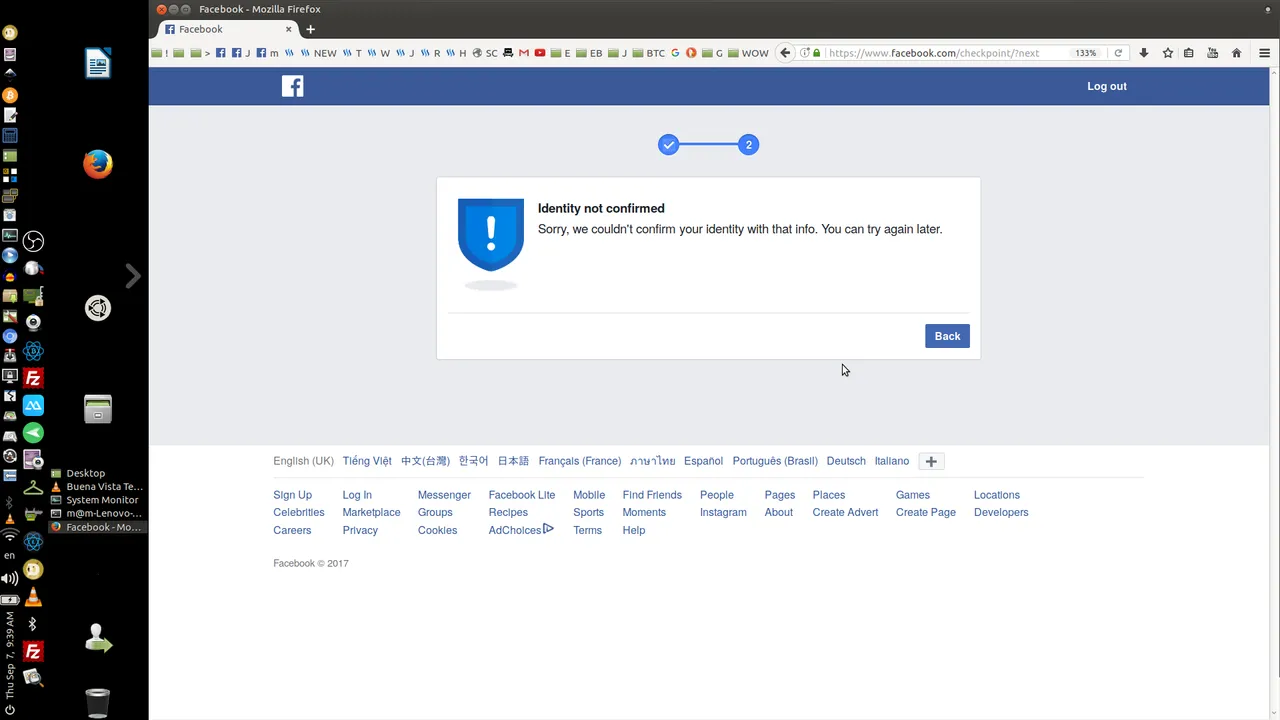Open the Facebook Lite footer link
The height and width of the screenshot is (720, 1280).
click(521, 495)
